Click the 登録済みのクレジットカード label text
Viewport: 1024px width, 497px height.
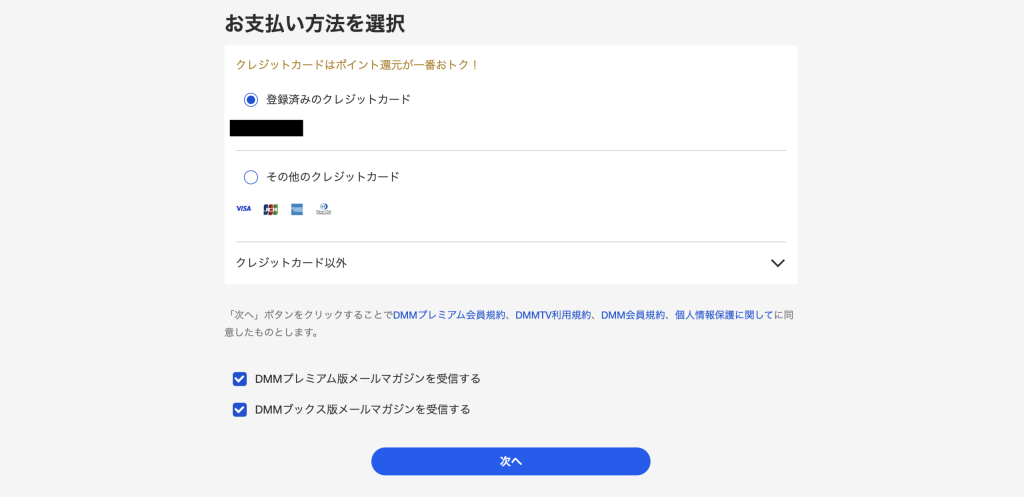tap(338, 100)
